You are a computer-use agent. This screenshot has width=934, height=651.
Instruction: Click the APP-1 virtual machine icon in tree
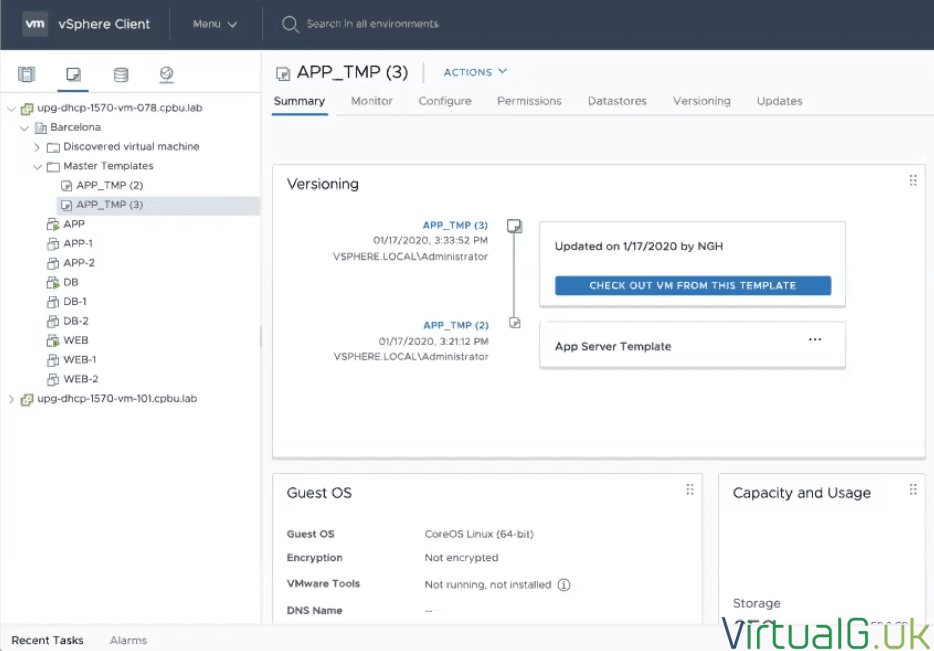point(53,244)
